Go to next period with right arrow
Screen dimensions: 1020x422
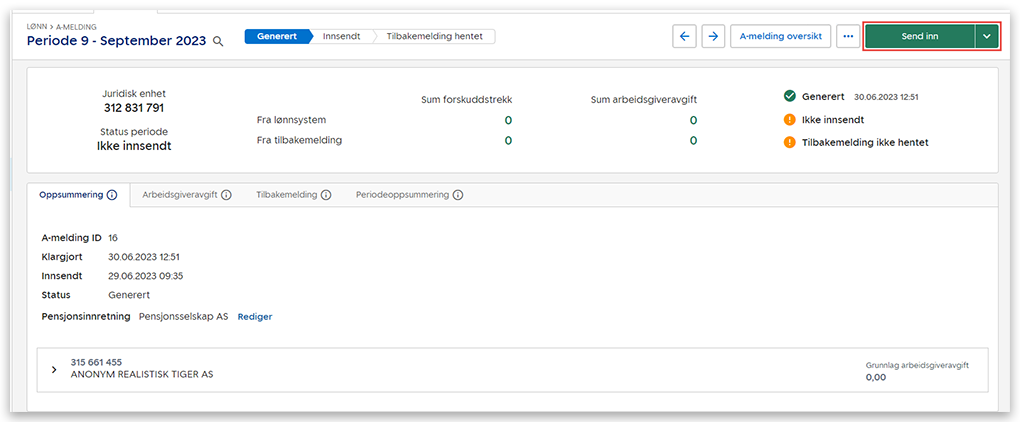(x=713, y=36)
